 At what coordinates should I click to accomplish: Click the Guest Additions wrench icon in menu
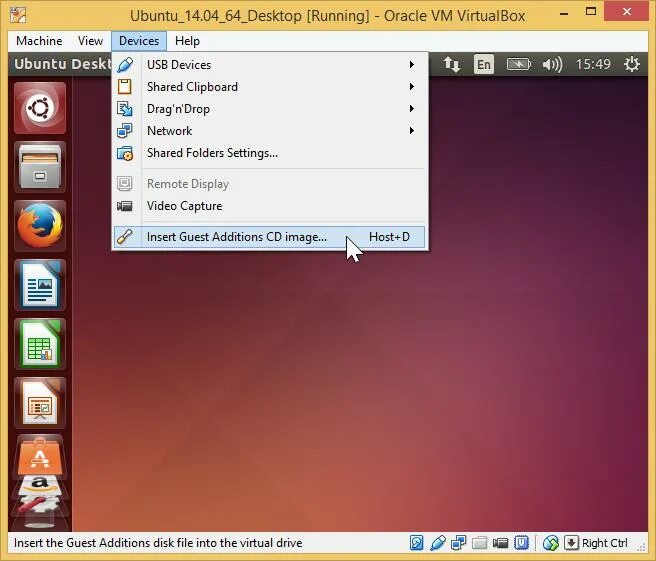[x=125, y=237]
